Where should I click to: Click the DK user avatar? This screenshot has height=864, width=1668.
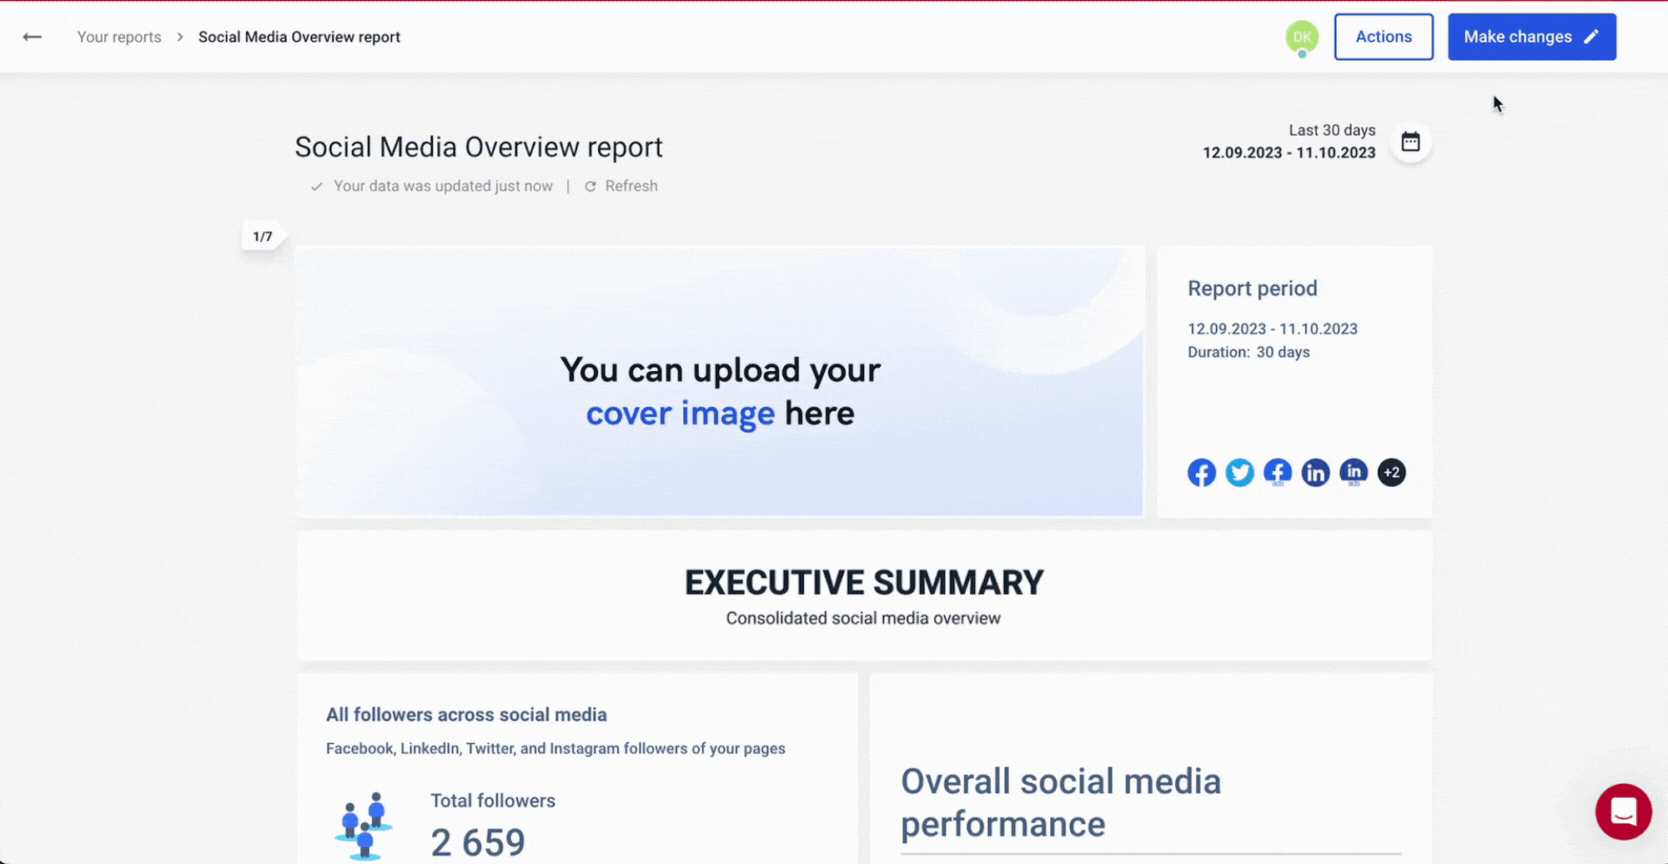[x=1302, y=37]
